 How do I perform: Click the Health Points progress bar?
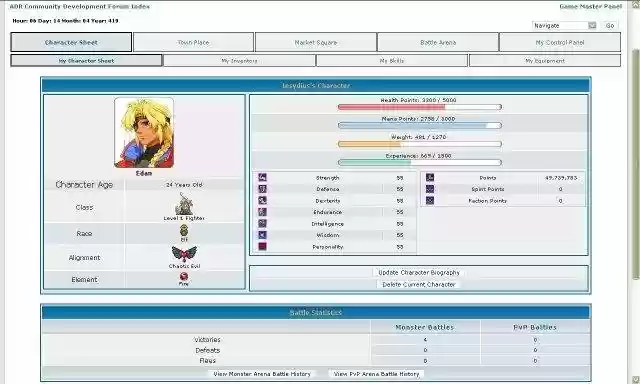[x=420, y=107]
